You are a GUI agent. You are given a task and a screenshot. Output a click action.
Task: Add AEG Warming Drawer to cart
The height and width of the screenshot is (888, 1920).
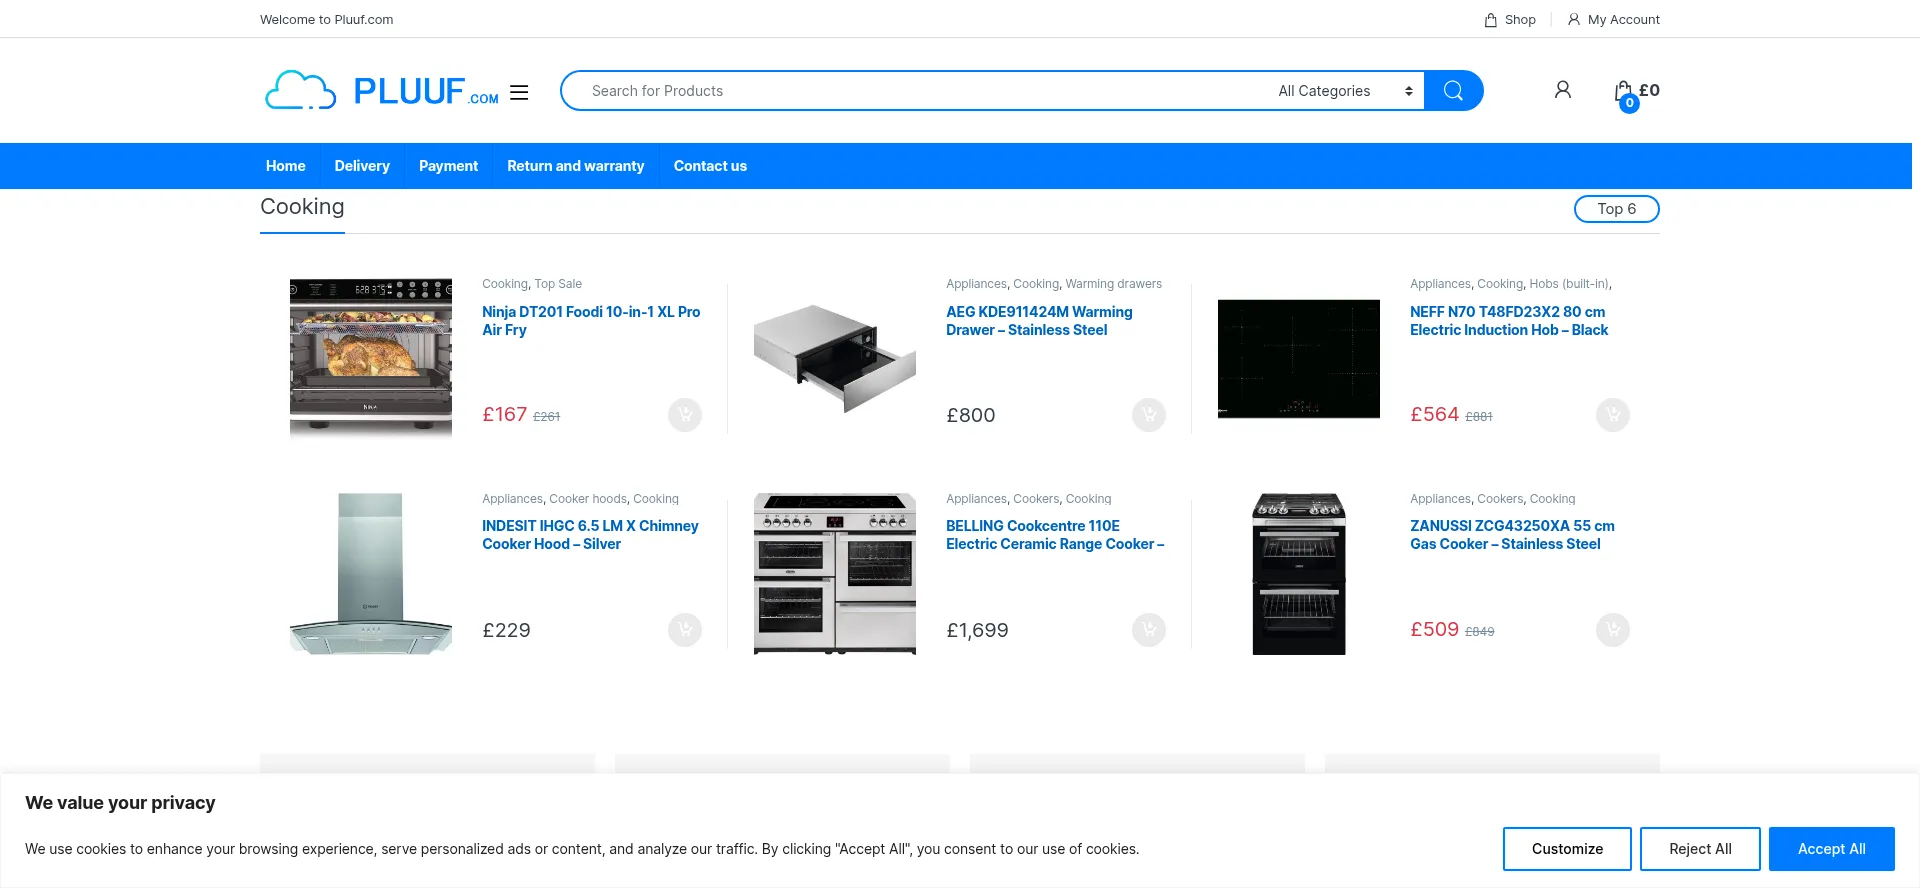1148,415
